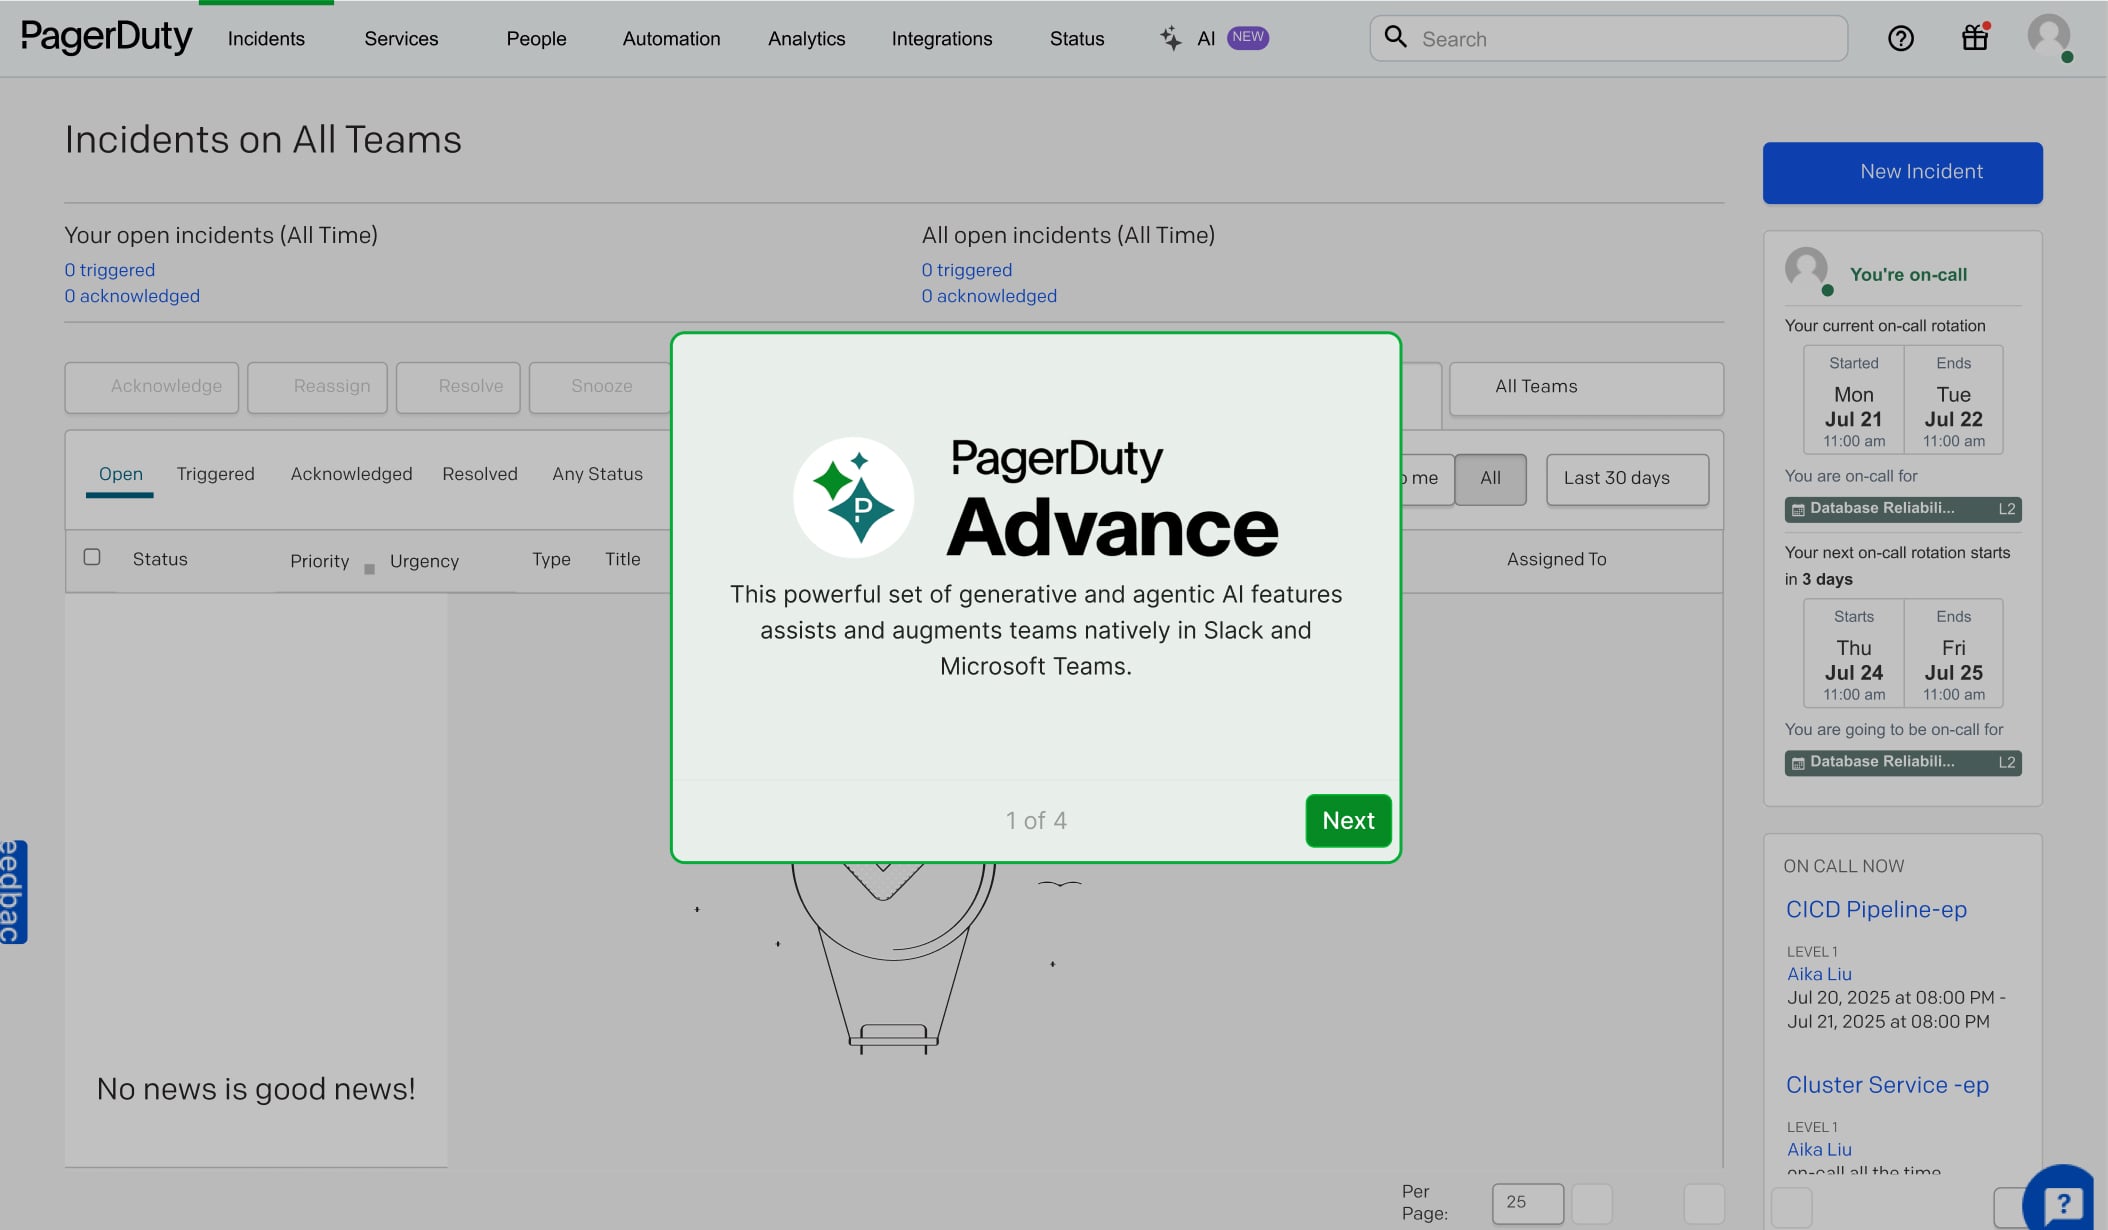This screenshot has width=2108, height=1230.
Task: Switch to the Open incidents tab
Action: click(x=120, y=474)
